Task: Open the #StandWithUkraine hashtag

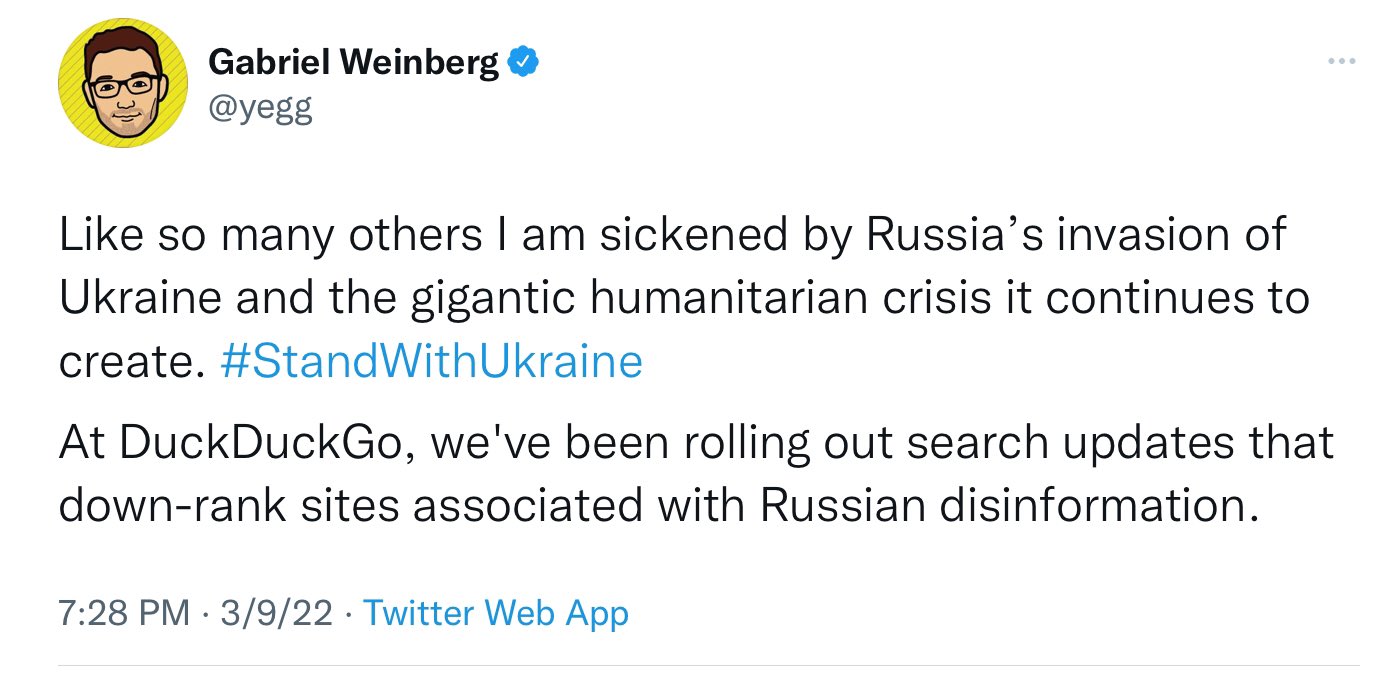Action: click(430, 361)
